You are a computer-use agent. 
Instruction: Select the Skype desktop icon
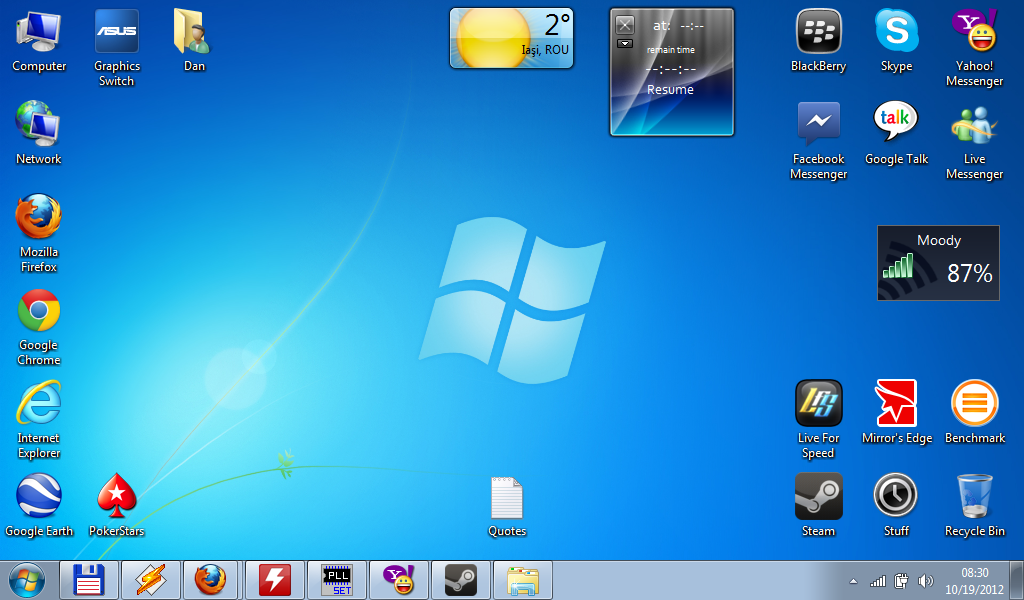point(897,40)
